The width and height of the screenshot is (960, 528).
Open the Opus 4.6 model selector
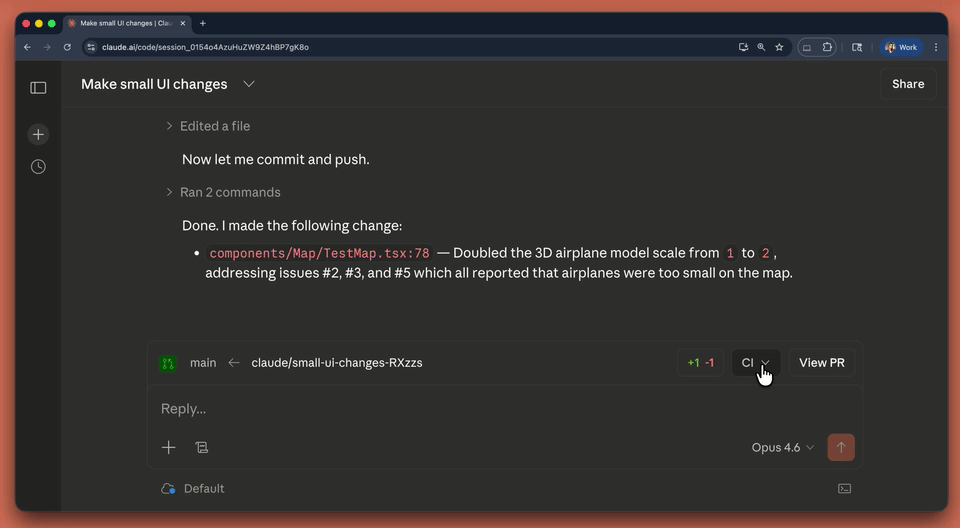(783, 448)
